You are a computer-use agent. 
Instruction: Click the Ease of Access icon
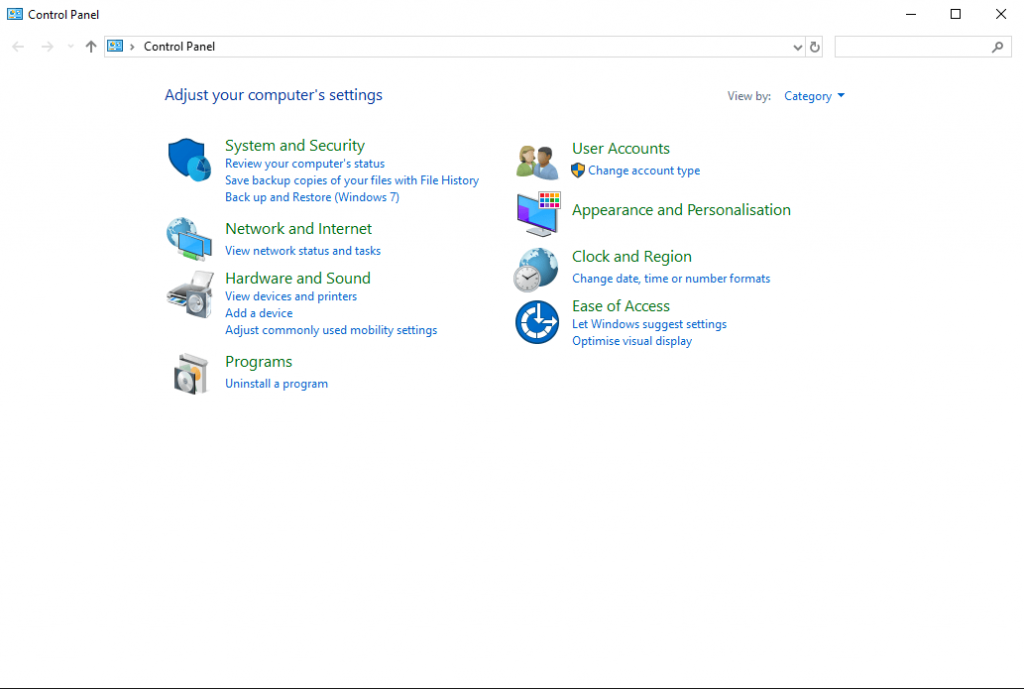coord(537,322)
